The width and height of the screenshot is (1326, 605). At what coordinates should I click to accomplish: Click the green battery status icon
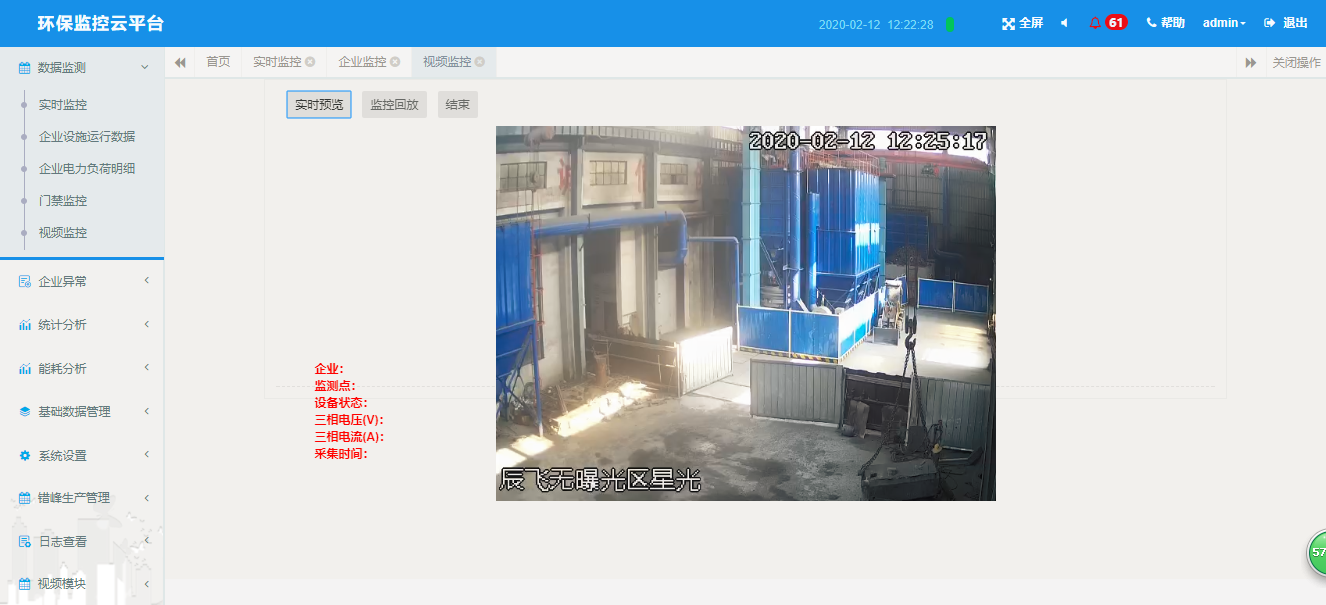click(x=949, y=24)
